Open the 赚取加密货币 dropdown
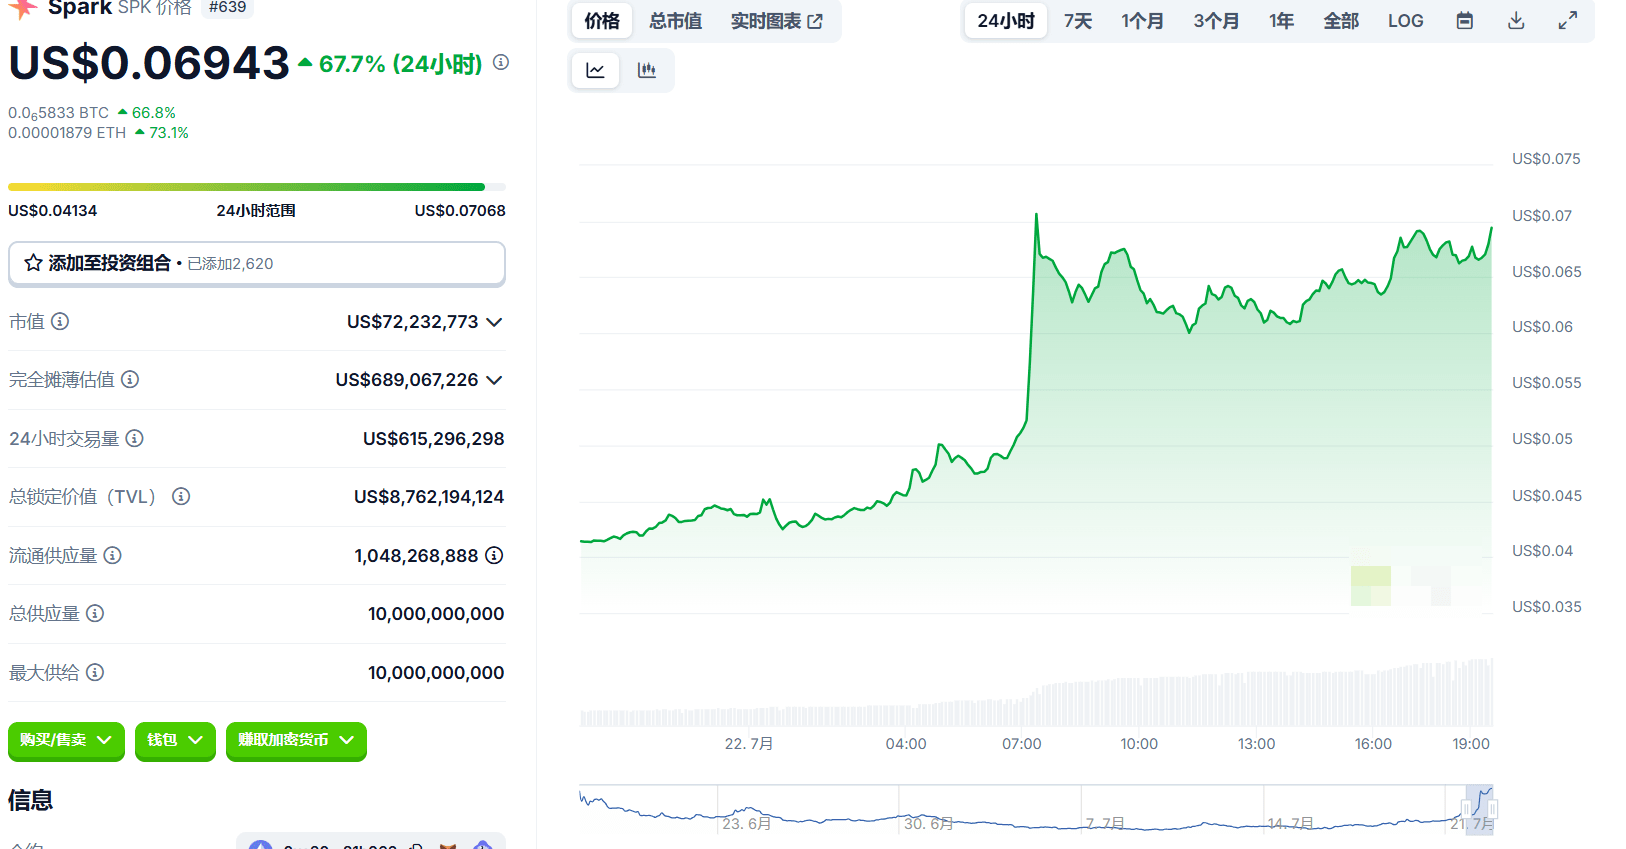1626x849 pixels. pos(296,740)
